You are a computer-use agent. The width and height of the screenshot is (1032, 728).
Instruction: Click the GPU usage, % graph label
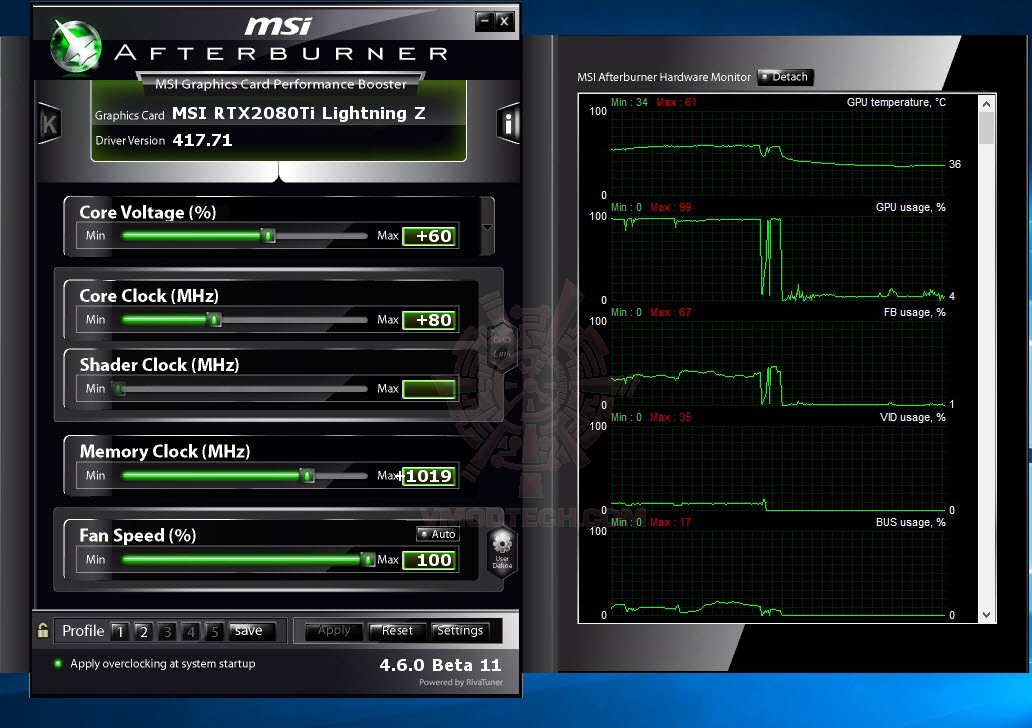pos(910,207)
